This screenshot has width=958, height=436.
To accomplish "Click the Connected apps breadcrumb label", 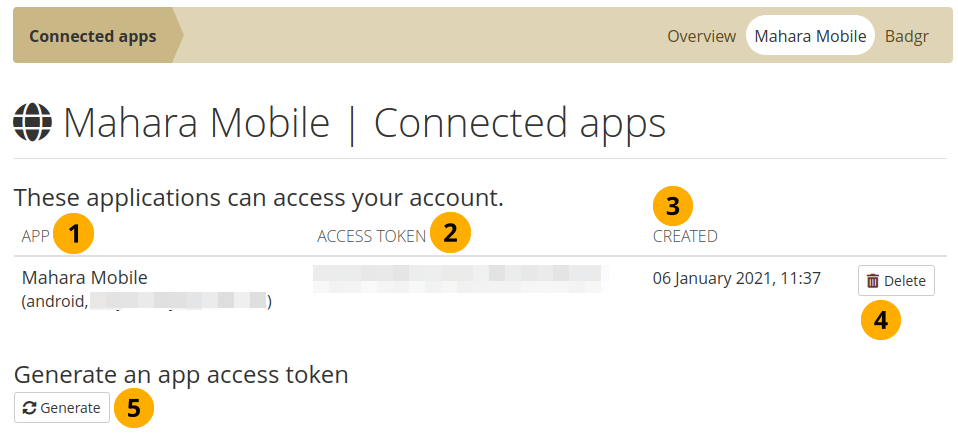I will (93, 36).
